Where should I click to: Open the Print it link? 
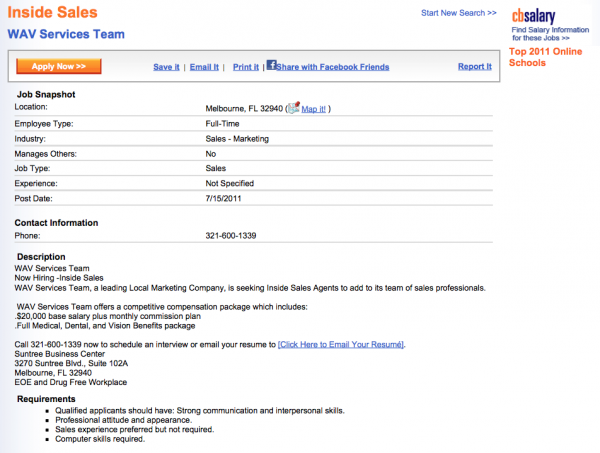coord(246,67)
